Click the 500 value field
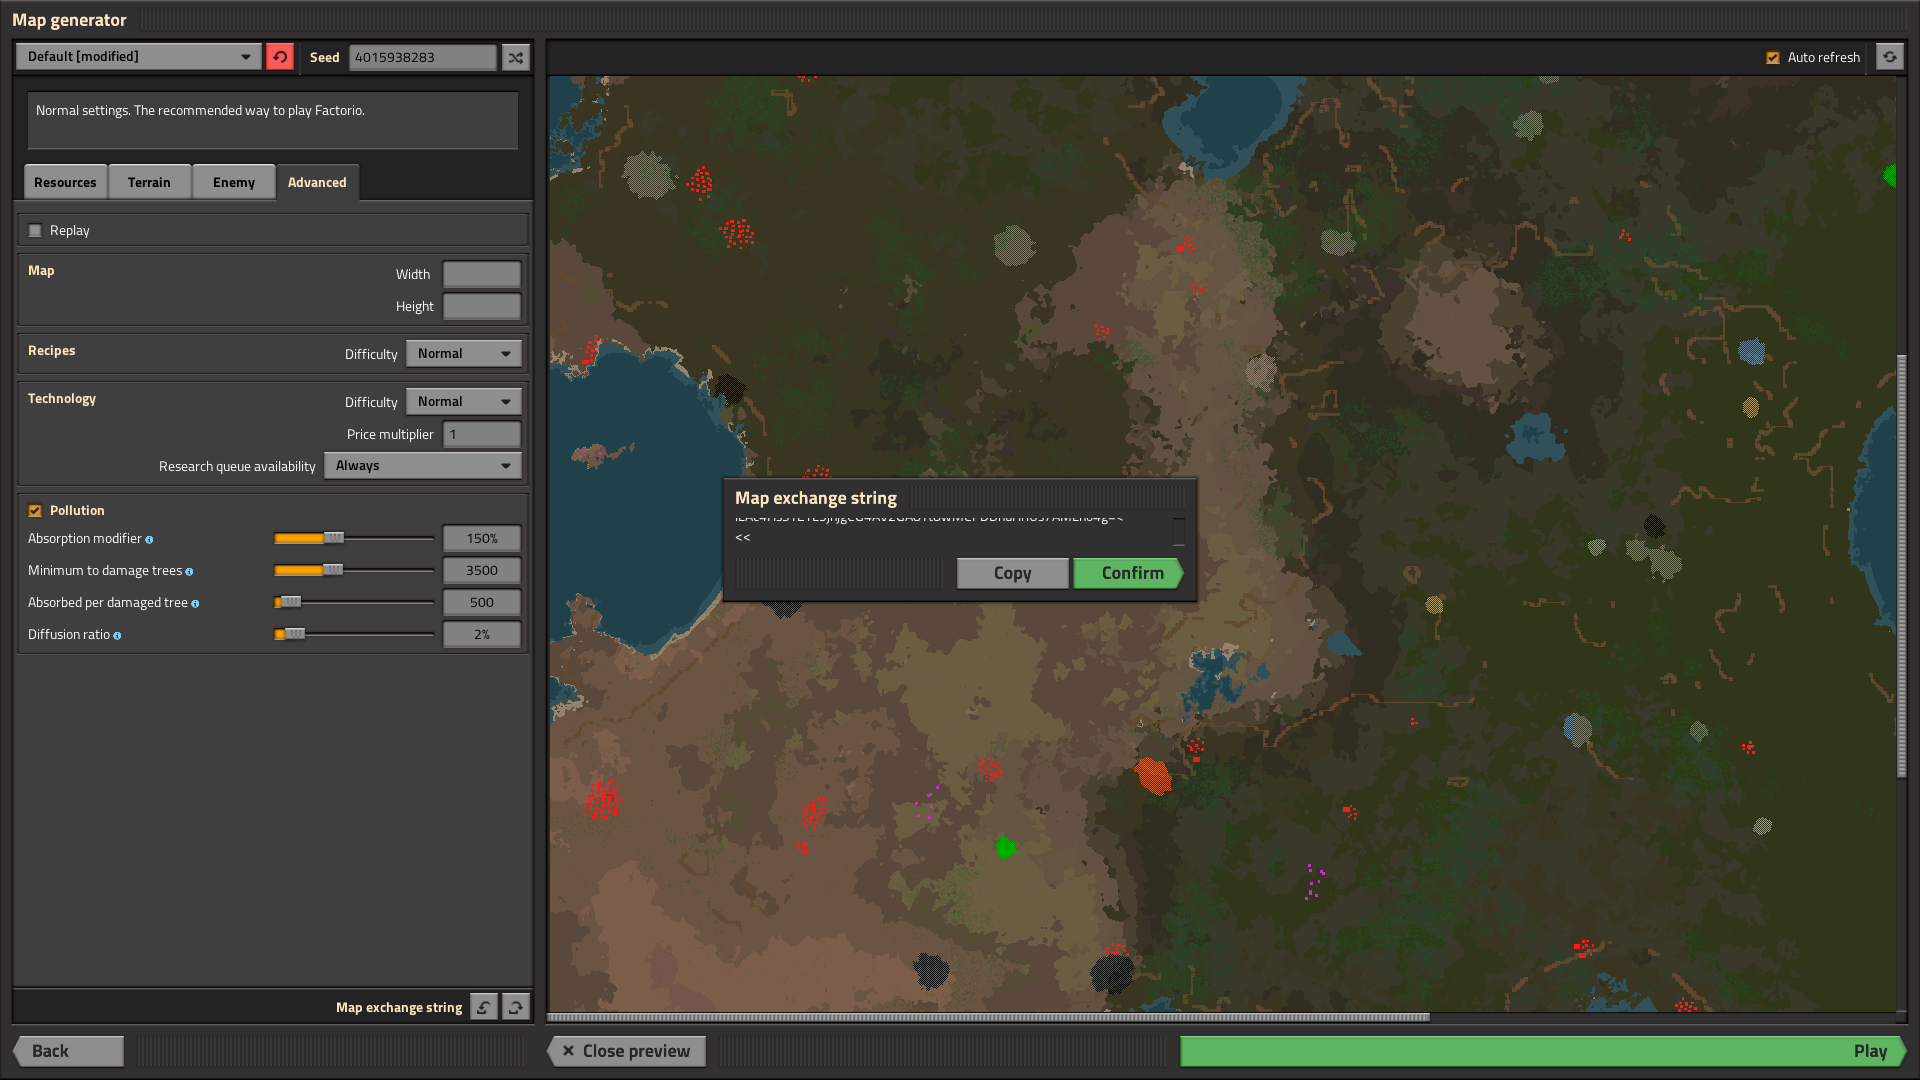1920x1080 pixels. click(x=482, y=603)
